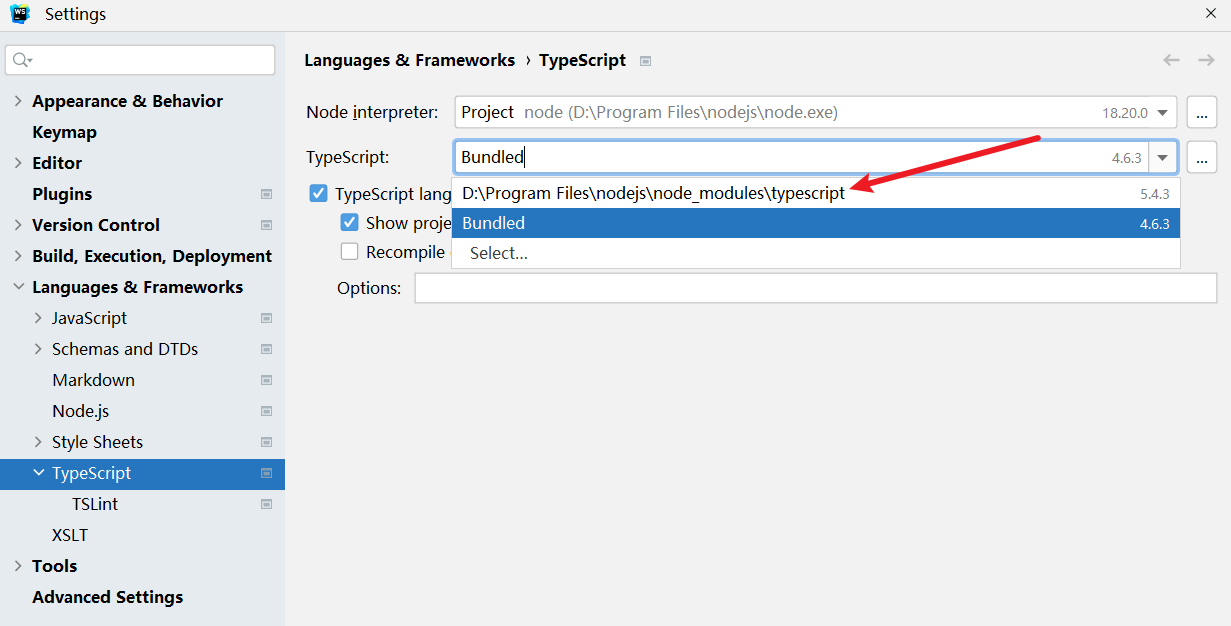Select the Editor settings category
This screenshot has width=1231, height=626.
[x=57, y=163]
